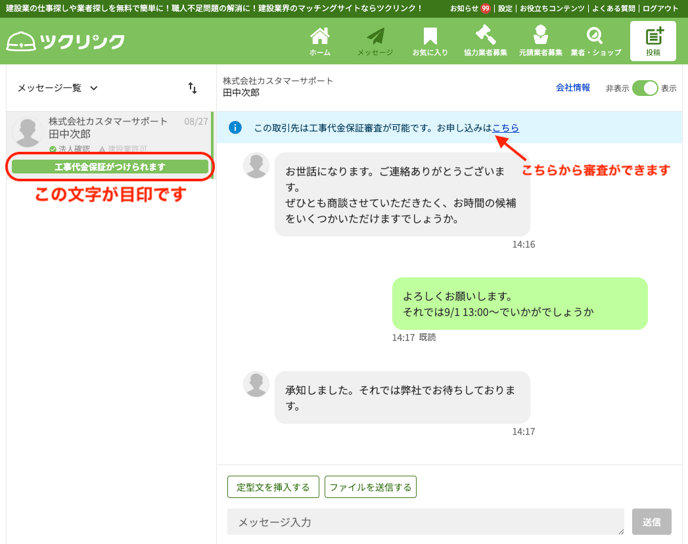688x544 pixels.
Task: Open お気に入り bookmark icon
Action: [x=430, y=42]
